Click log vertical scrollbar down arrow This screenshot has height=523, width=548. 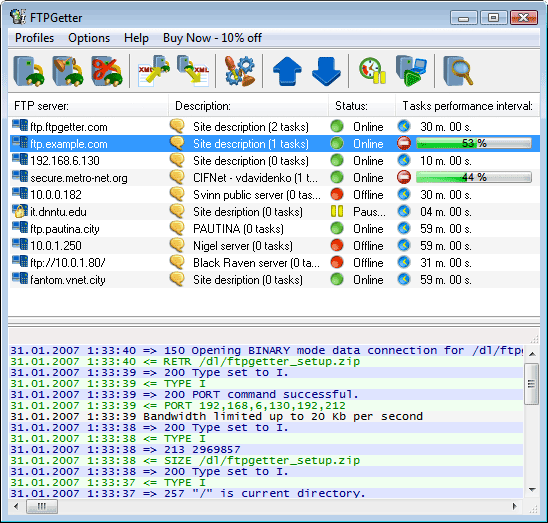tap(532, 490)
